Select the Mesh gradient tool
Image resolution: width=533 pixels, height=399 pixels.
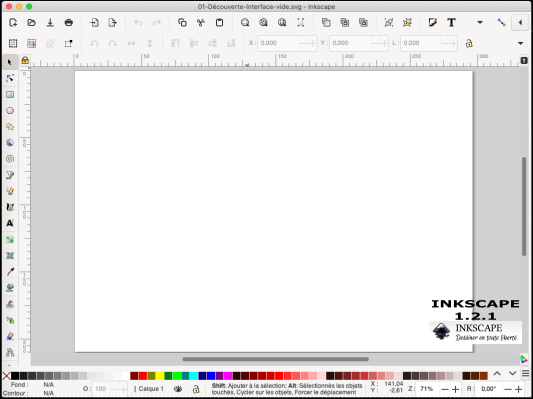tap(10, 256)
